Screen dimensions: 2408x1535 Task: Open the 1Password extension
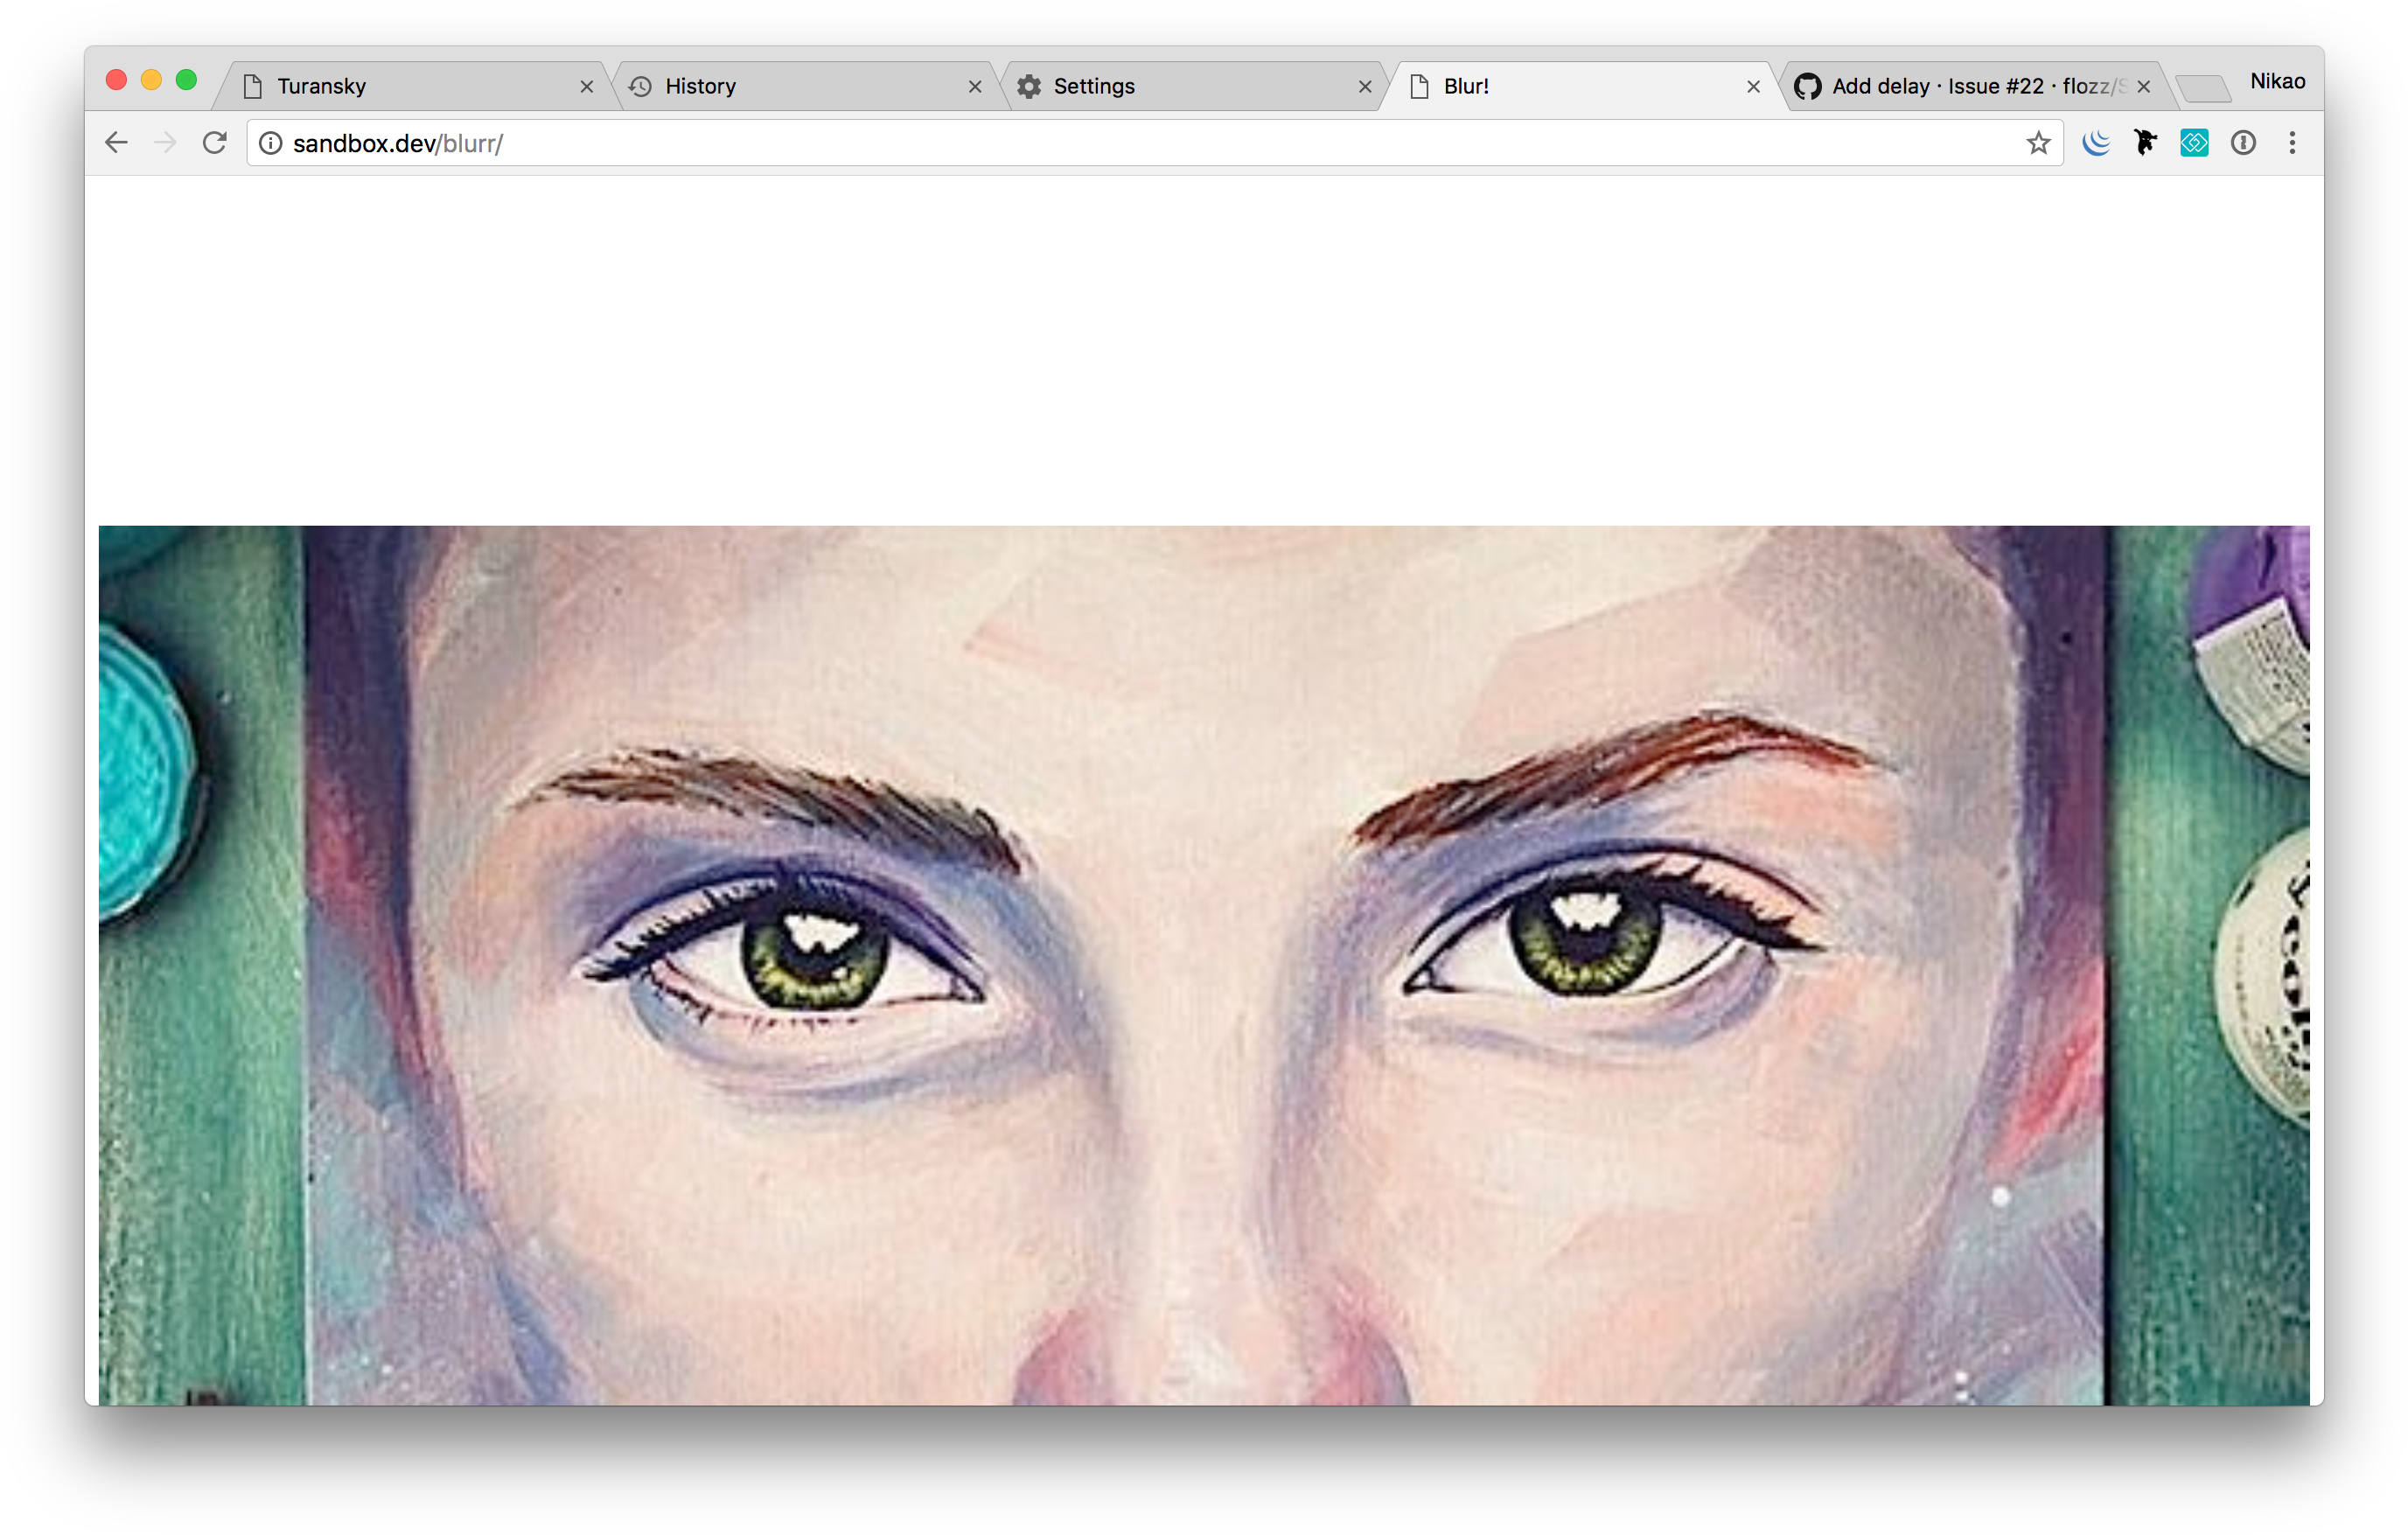[x=2244, y=142]
